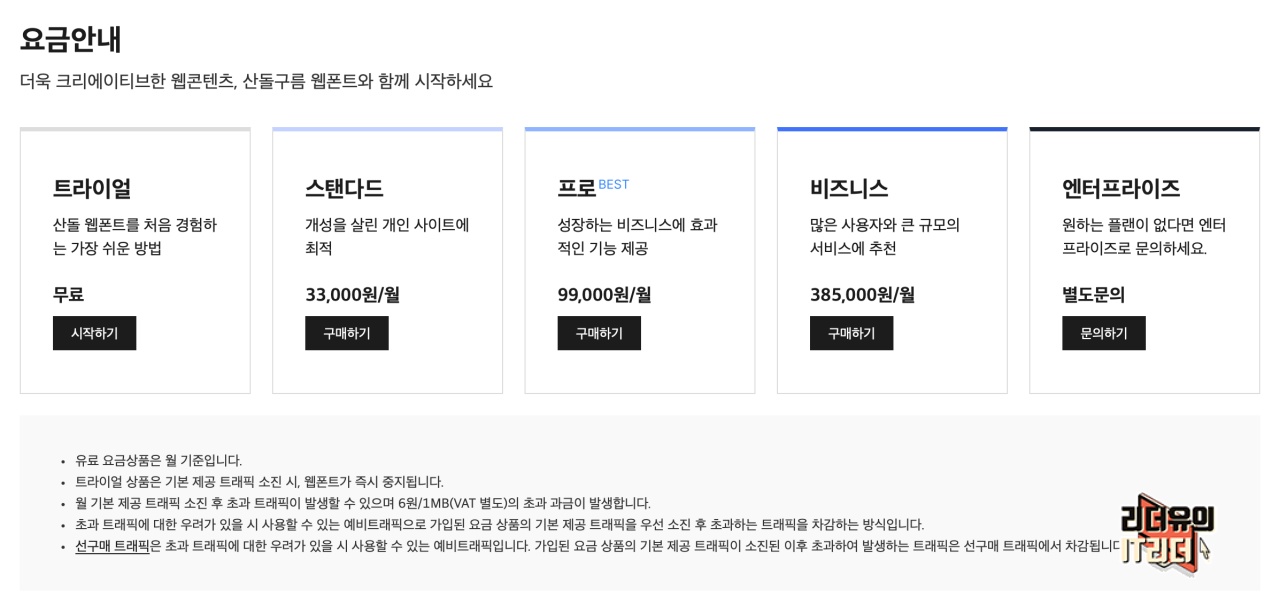Click 문의하기 in the 엔터프라이즈 plan
This screenshot has width=1280, height=614.
coord(1104,333)
